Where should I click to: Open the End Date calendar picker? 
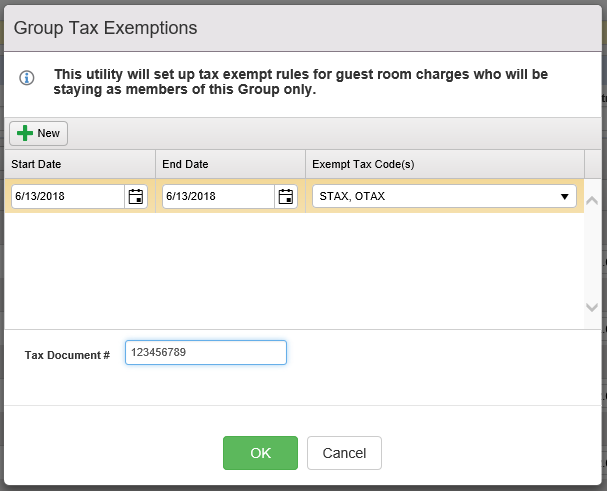click(x=286, y=196)
